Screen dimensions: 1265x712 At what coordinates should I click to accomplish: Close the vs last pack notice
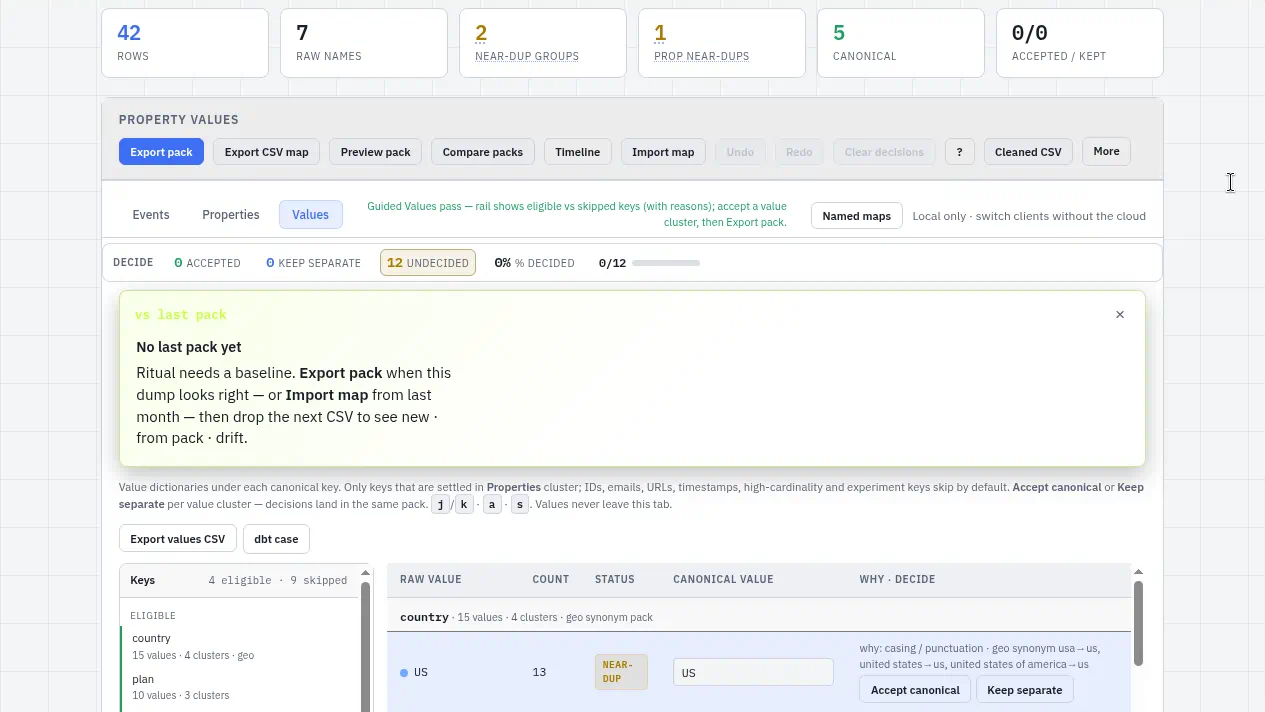coord(1120,314)
